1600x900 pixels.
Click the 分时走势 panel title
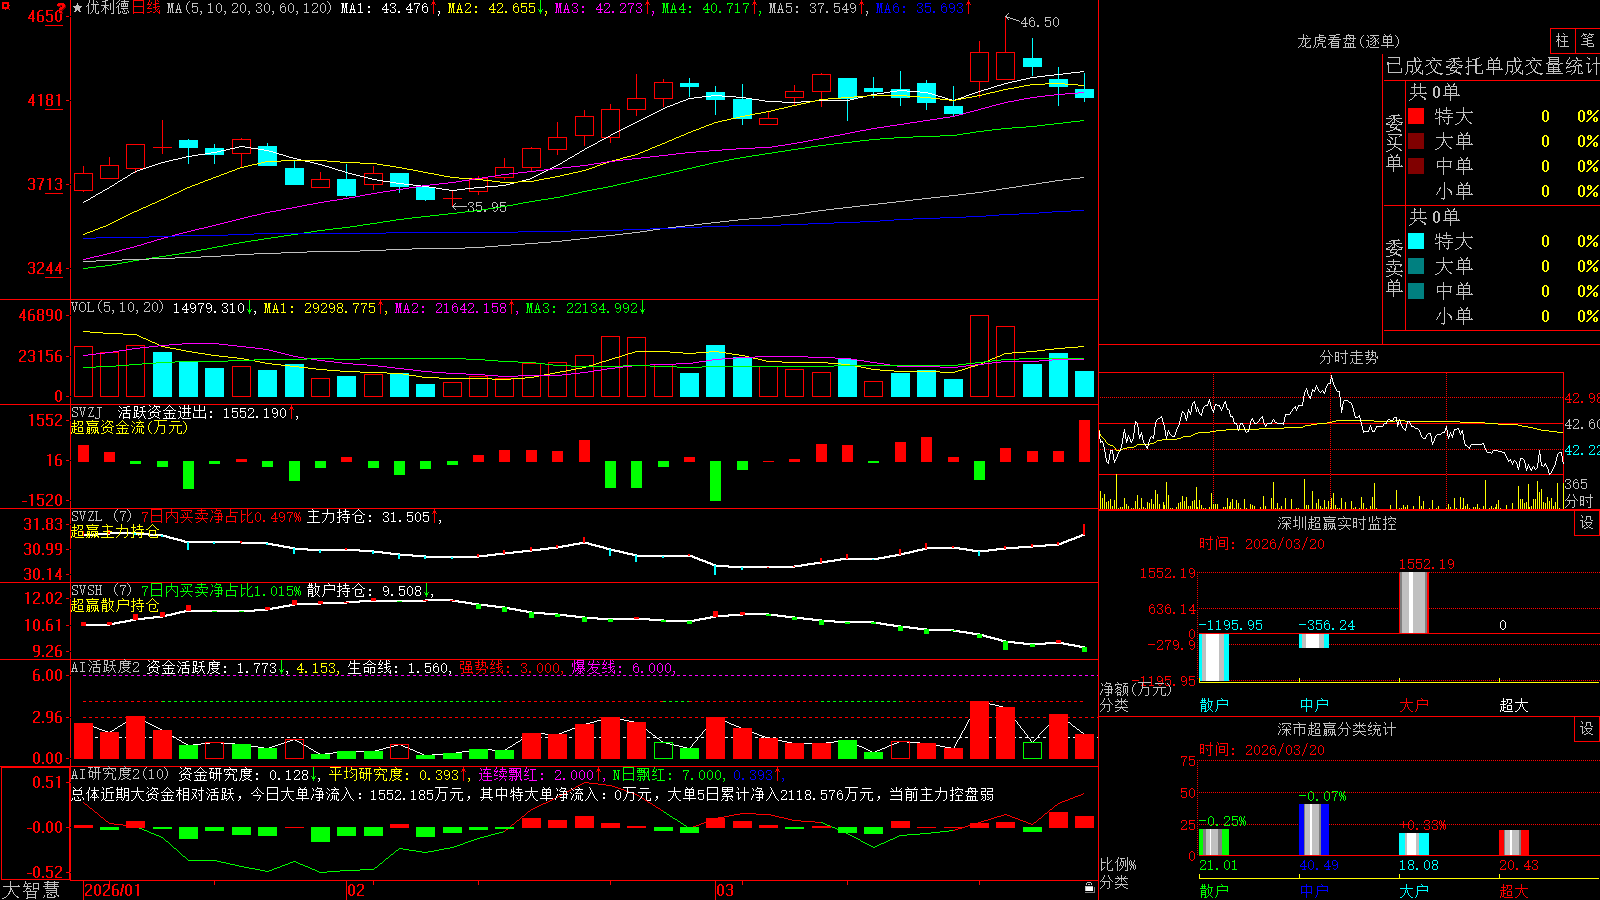(x=1349, y=357)
